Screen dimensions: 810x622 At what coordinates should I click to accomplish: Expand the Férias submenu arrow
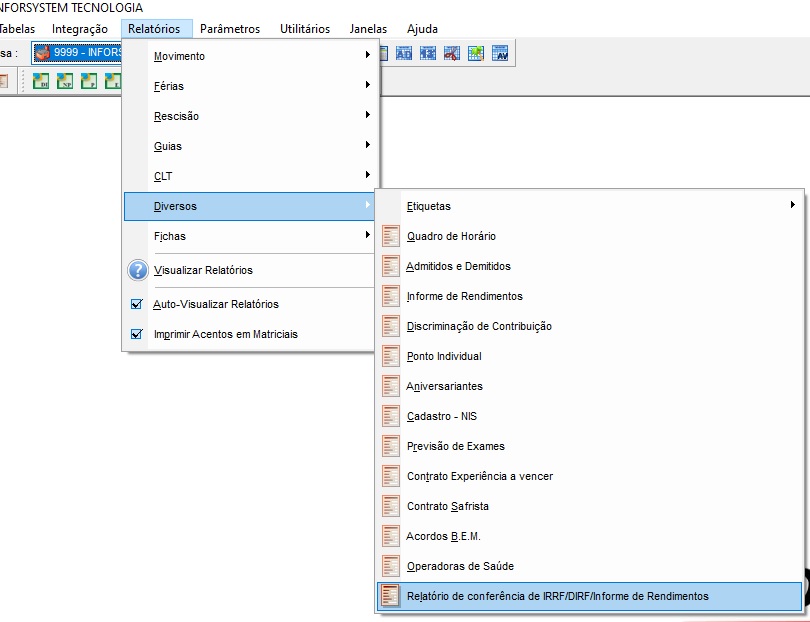[x=367, y=84]
